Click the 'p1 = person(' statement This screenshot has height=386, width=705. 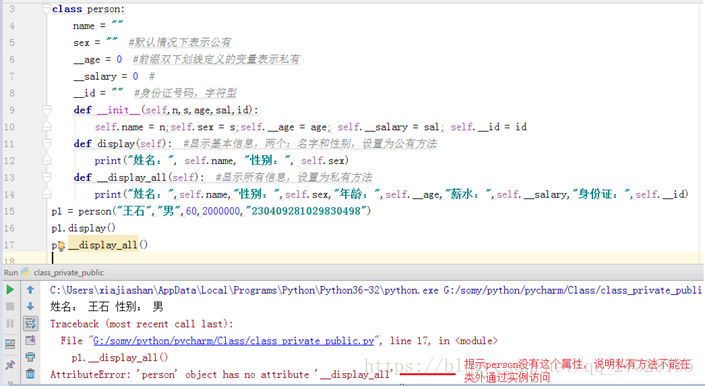pos(83,211)
